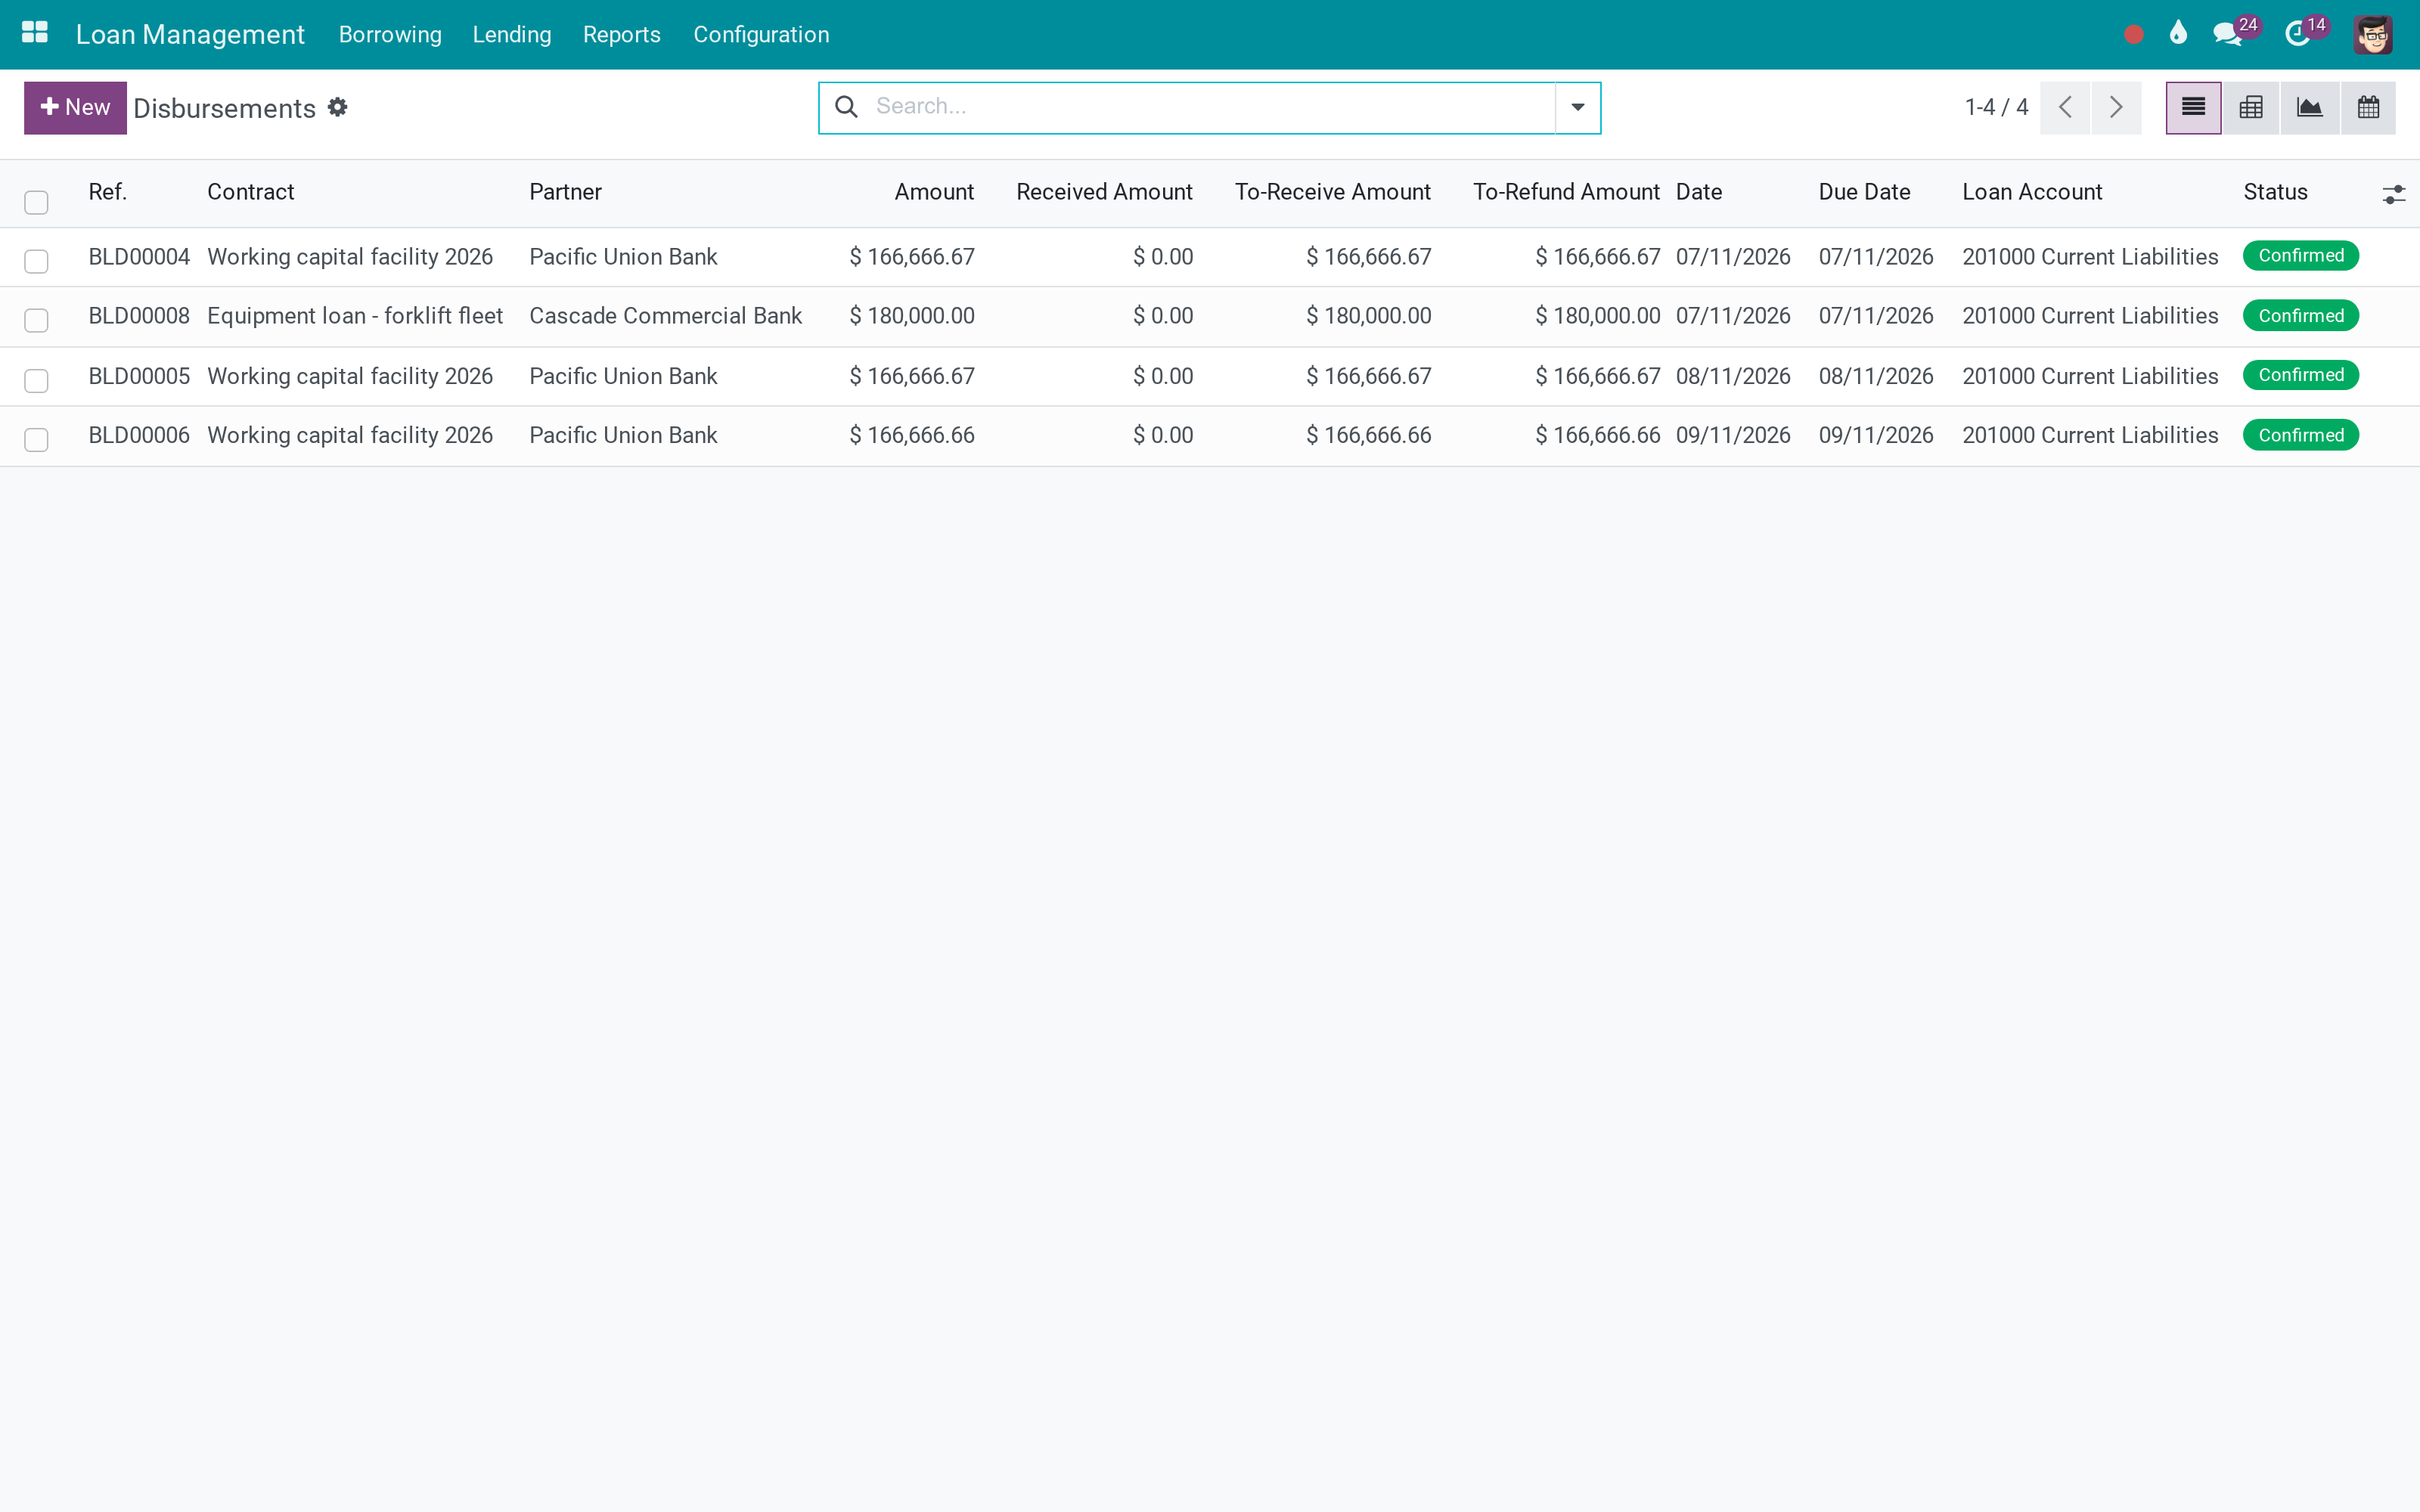The width and height of the screenshot is (2420, 1512).
Task: Sort by To-Refund Amount column header
Action: pos(1566,192)
